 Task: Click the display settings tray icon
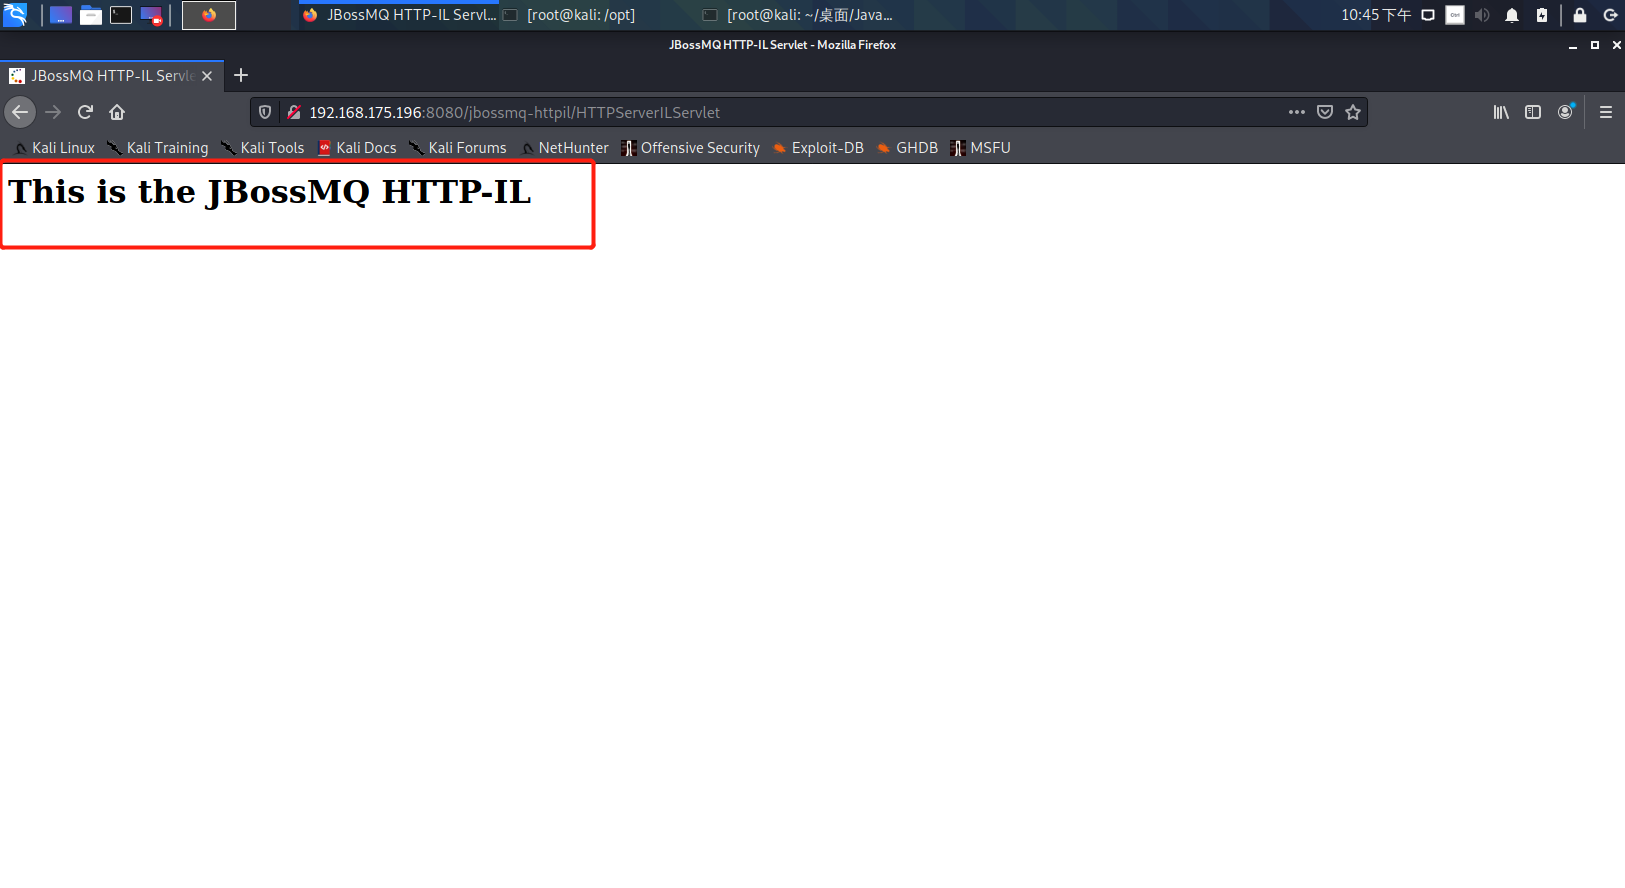point(1428,15)
